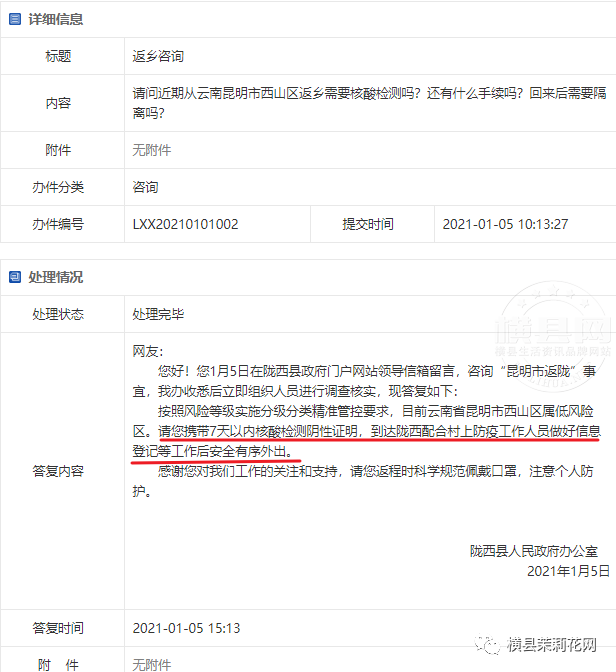Screen dimensions: 616x672
Task: Select the title value 返乡咨询
Action: (x=158, y=56)
